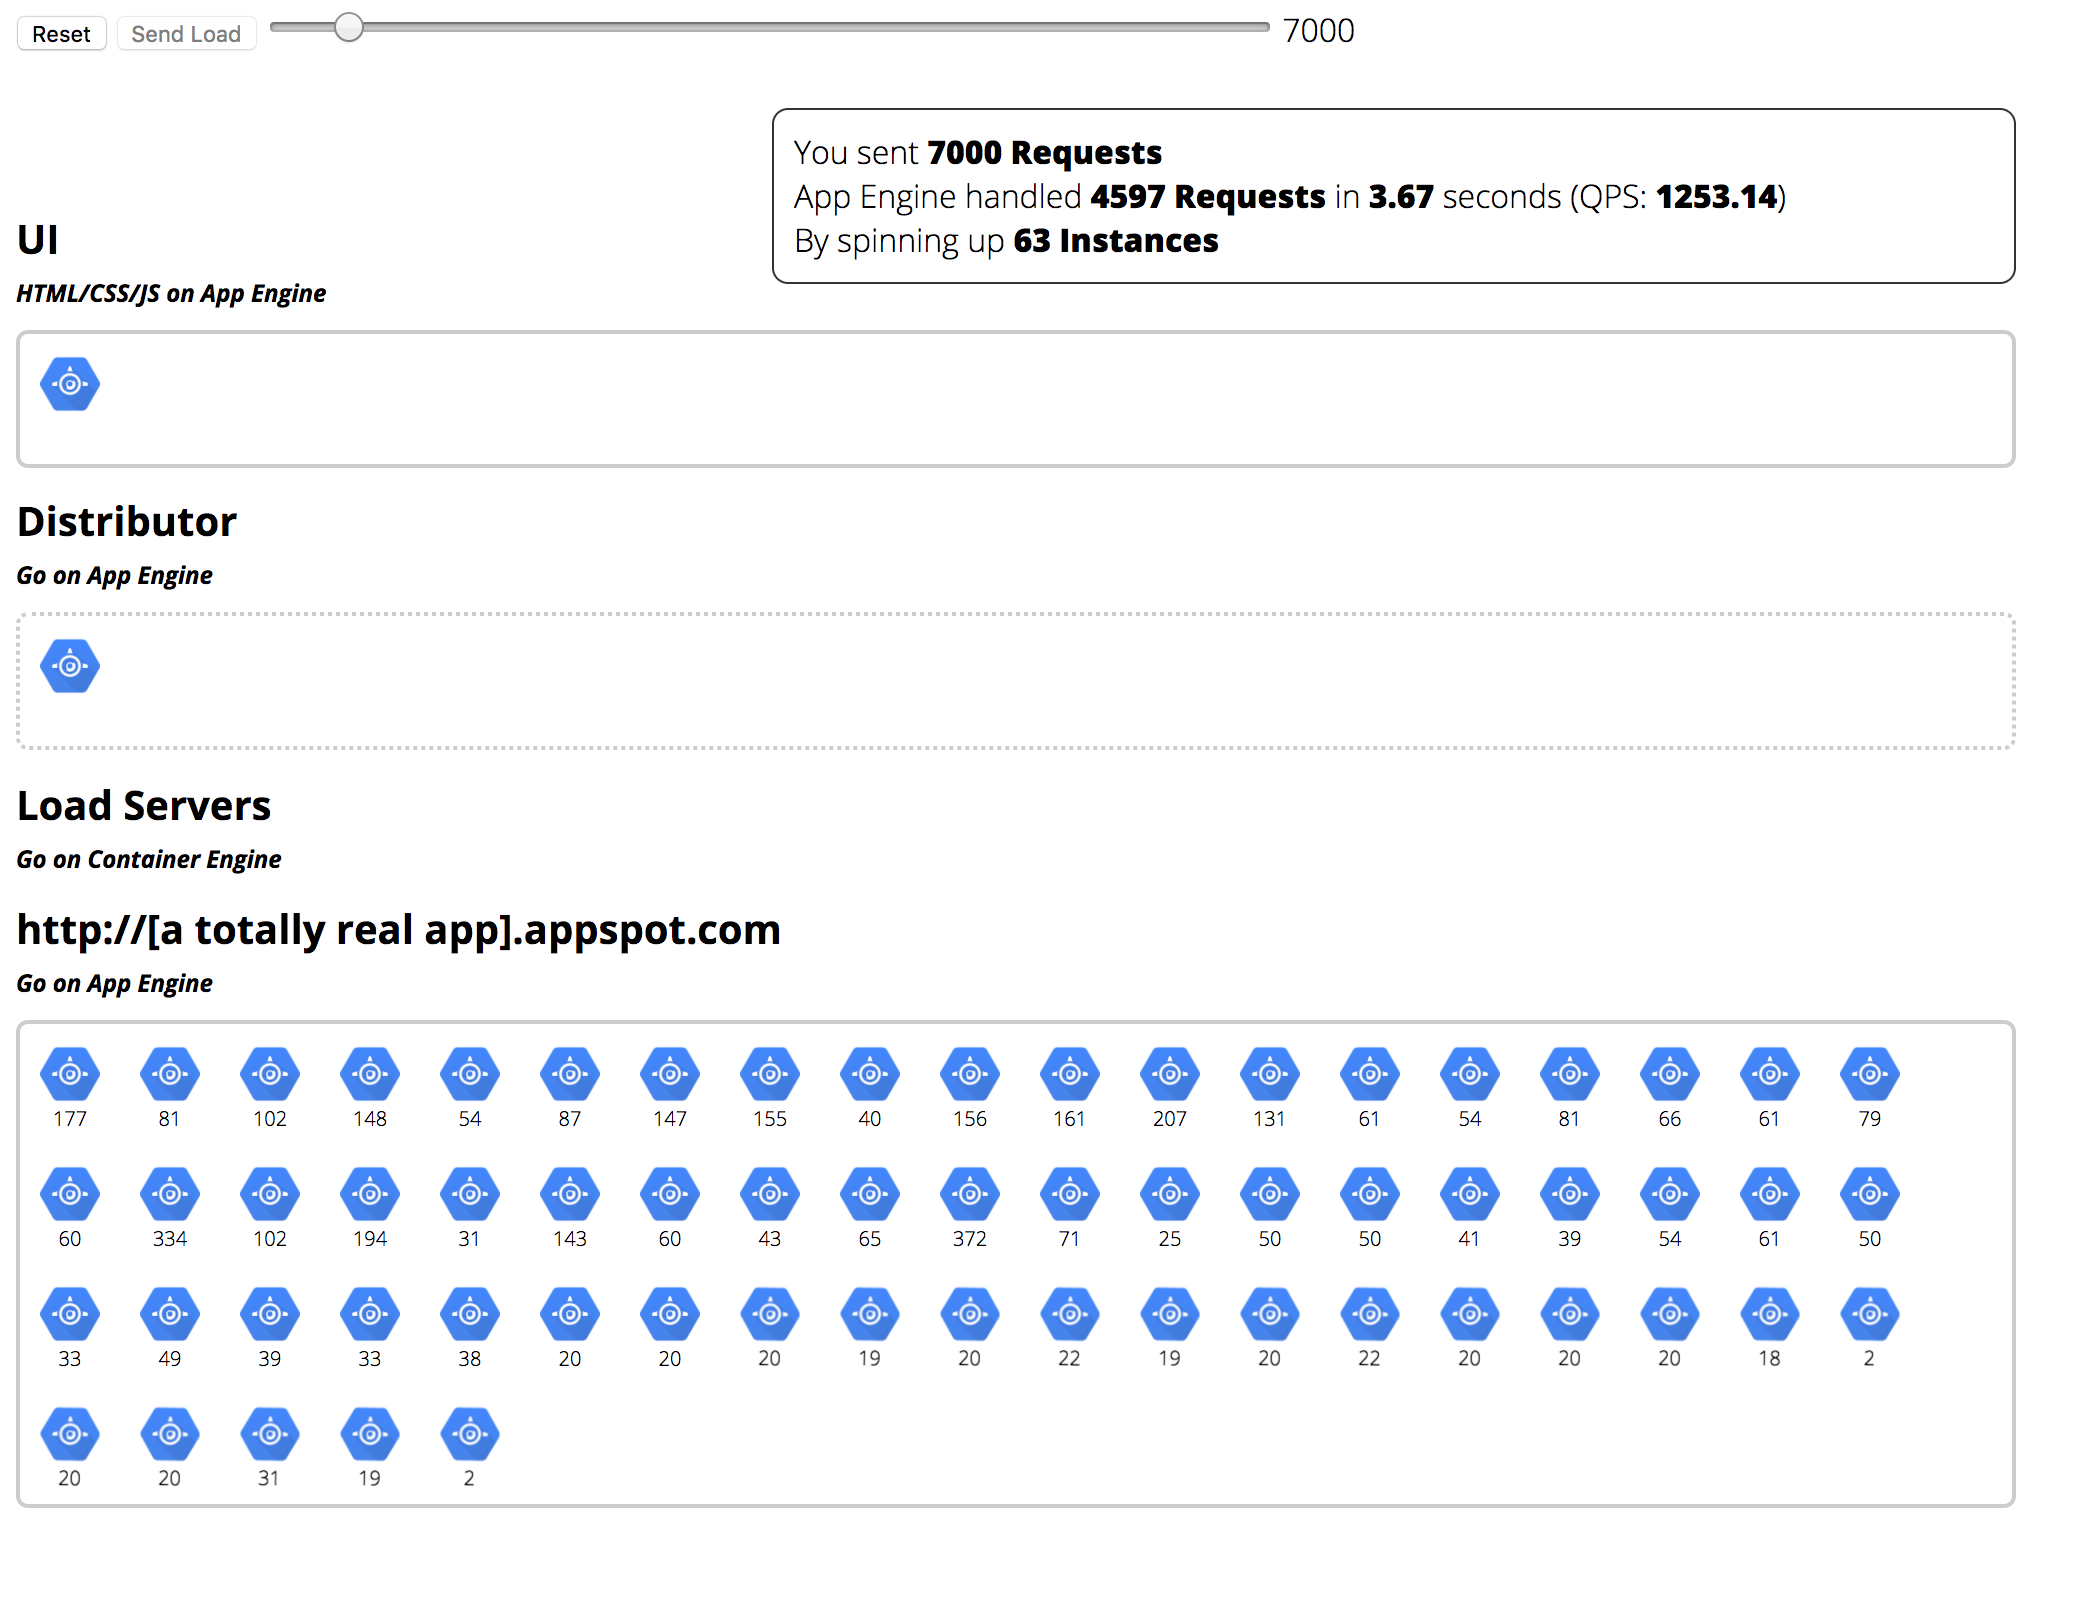Click the appspot.com URL heading

398,930
